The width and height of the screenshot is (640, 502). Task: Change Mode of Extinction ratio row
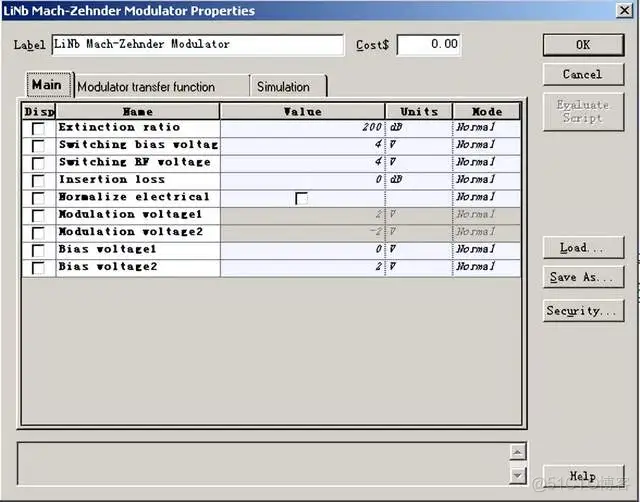pyautogui.click(x=487, y=128)
